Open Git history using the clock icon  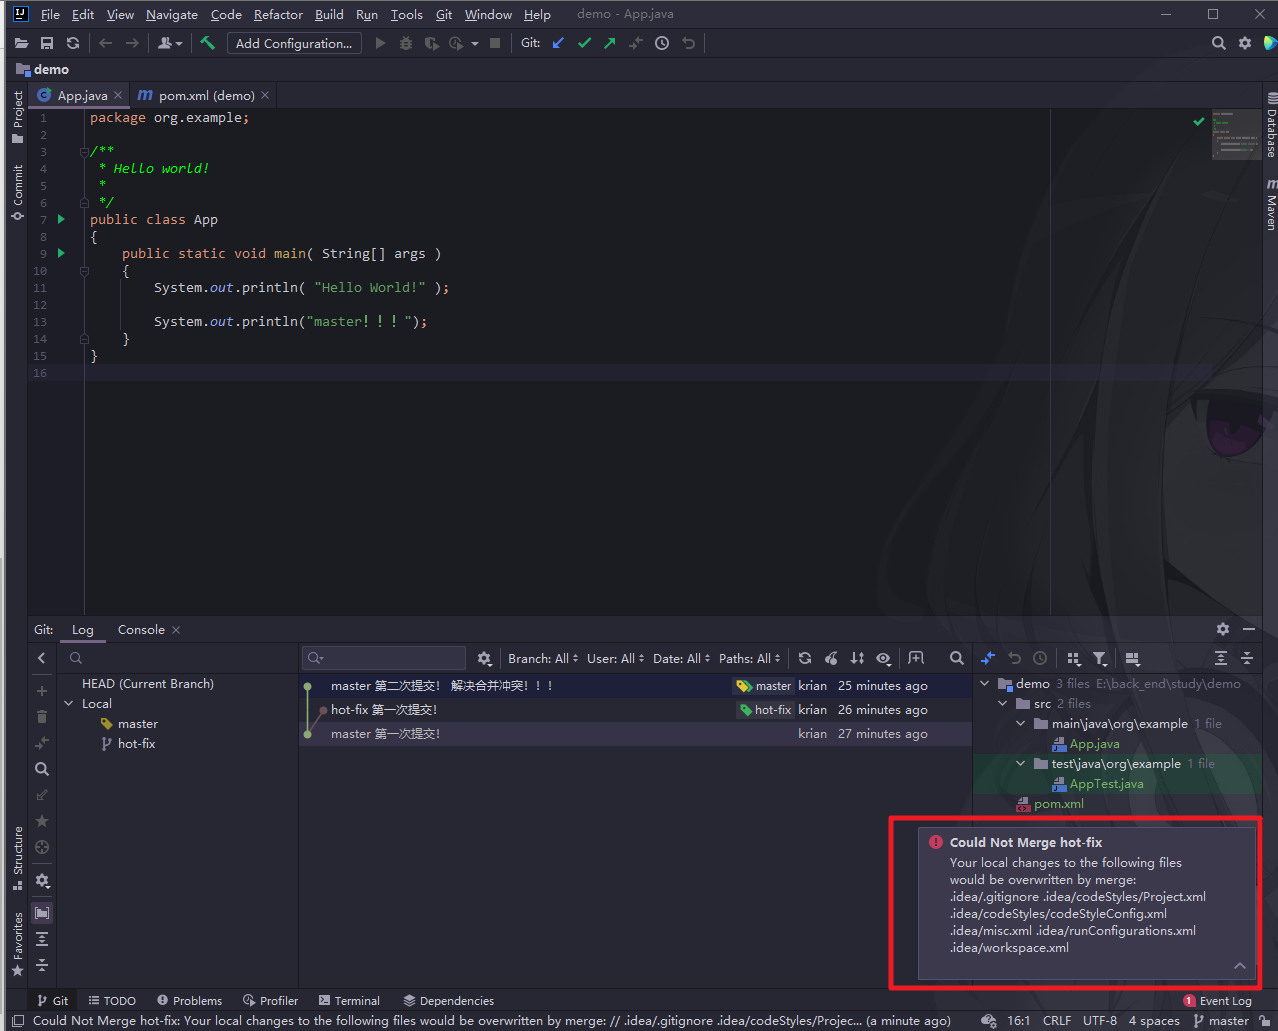[661, 43]
